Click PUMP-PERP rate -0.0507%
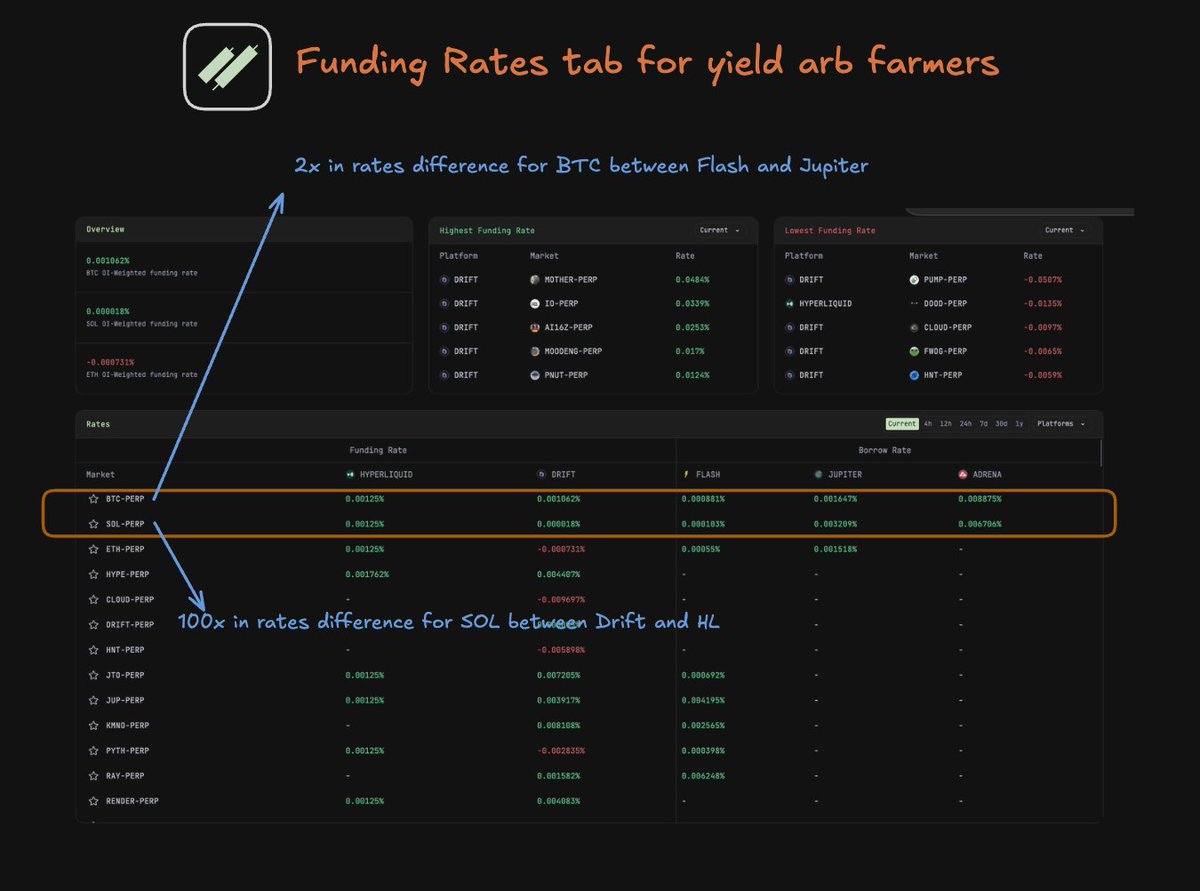 1043,280
